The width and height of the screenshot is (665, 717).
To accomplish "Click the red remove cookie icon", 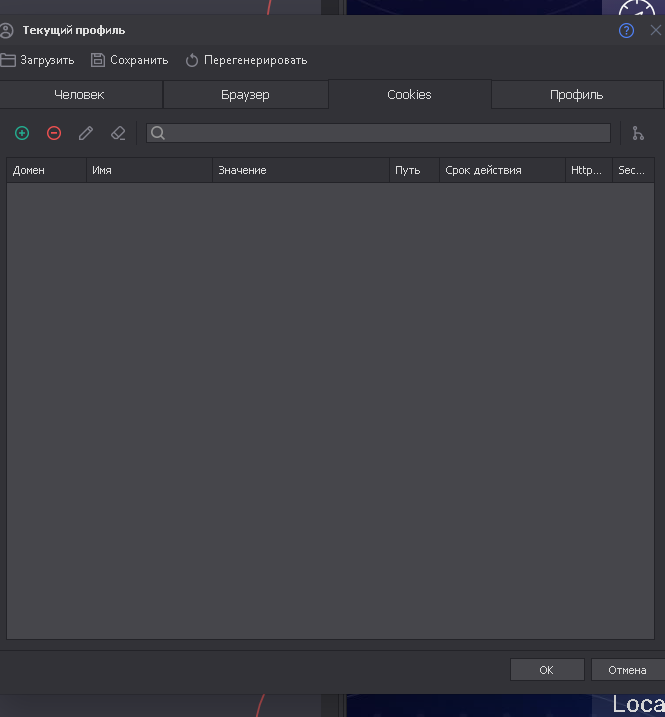I will tap(54, 133).
